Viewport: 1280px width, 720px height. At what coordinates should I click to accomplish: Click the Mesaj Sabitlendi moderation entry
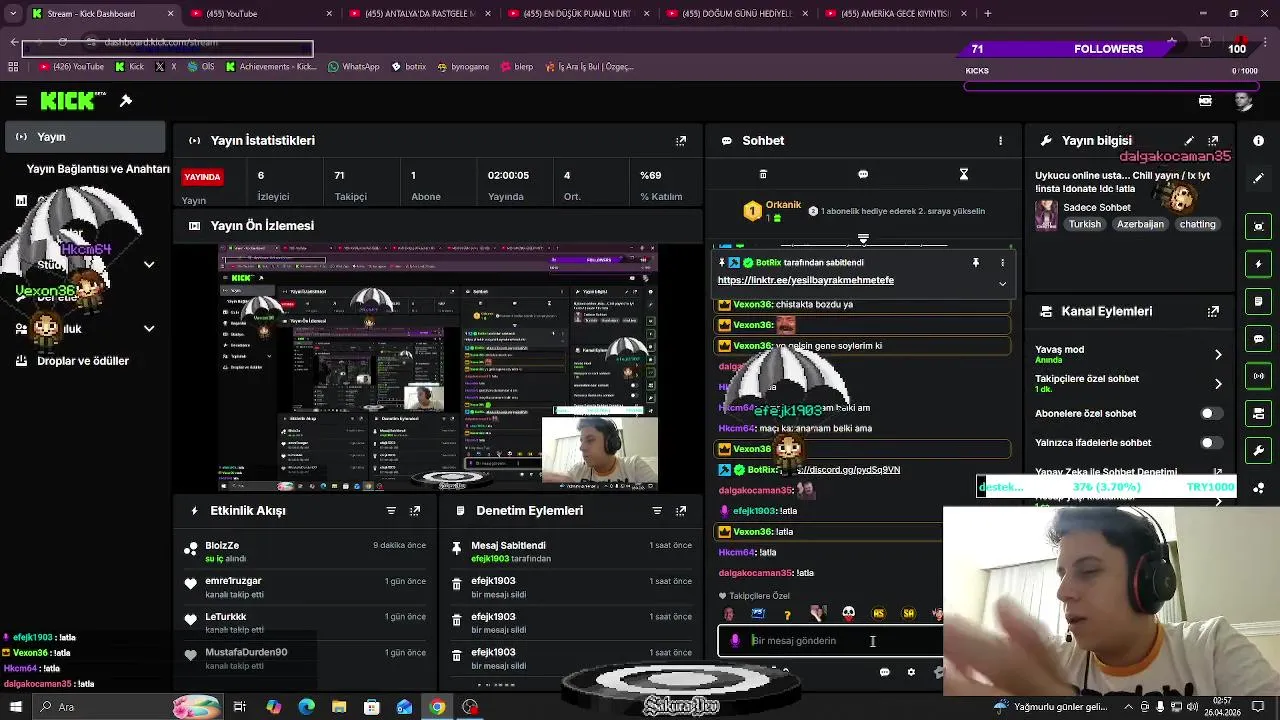pos(572,552)
